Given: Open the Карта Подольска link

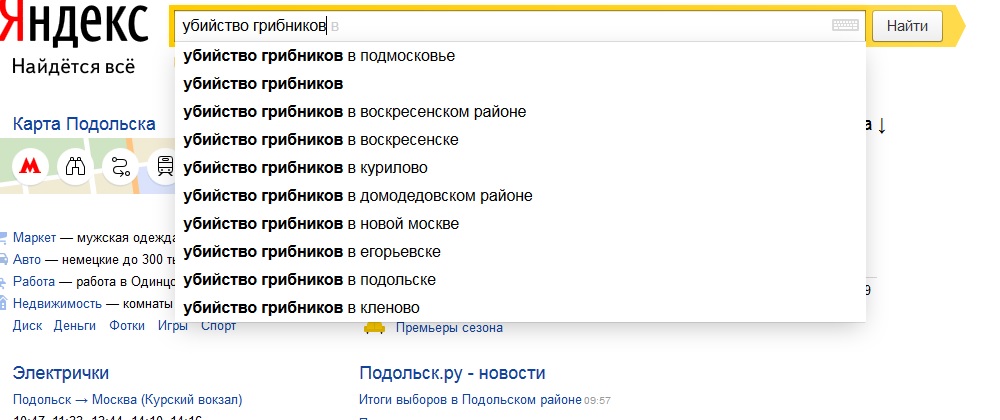Looking at the screenshot, I should [84, 125].
